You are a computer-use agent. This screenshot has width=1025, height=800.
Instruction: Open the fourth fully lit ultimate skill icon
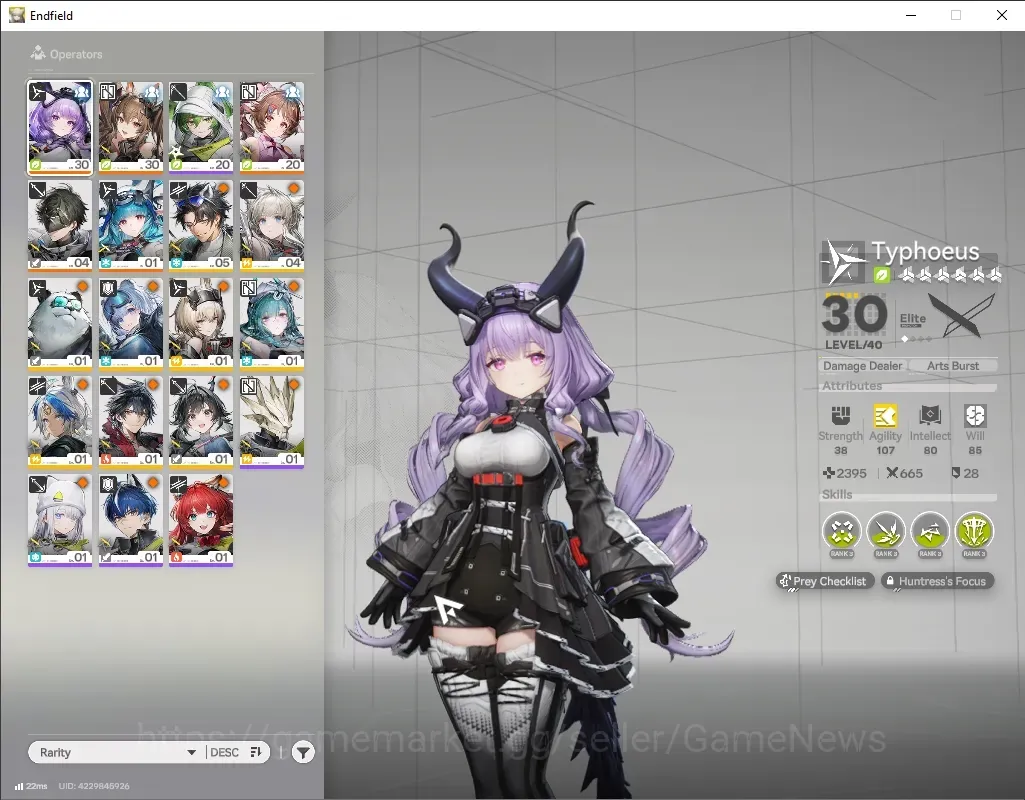pos(974,531)
